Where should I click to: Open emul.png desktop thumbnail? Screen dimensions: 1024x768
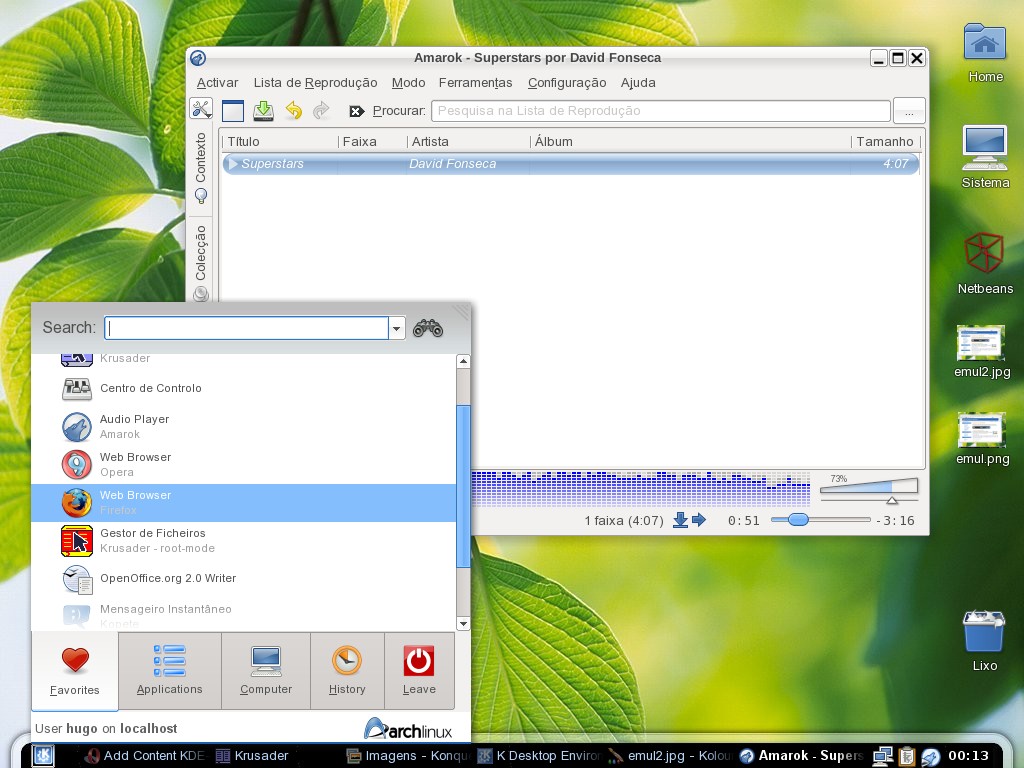tap(982, 438)
